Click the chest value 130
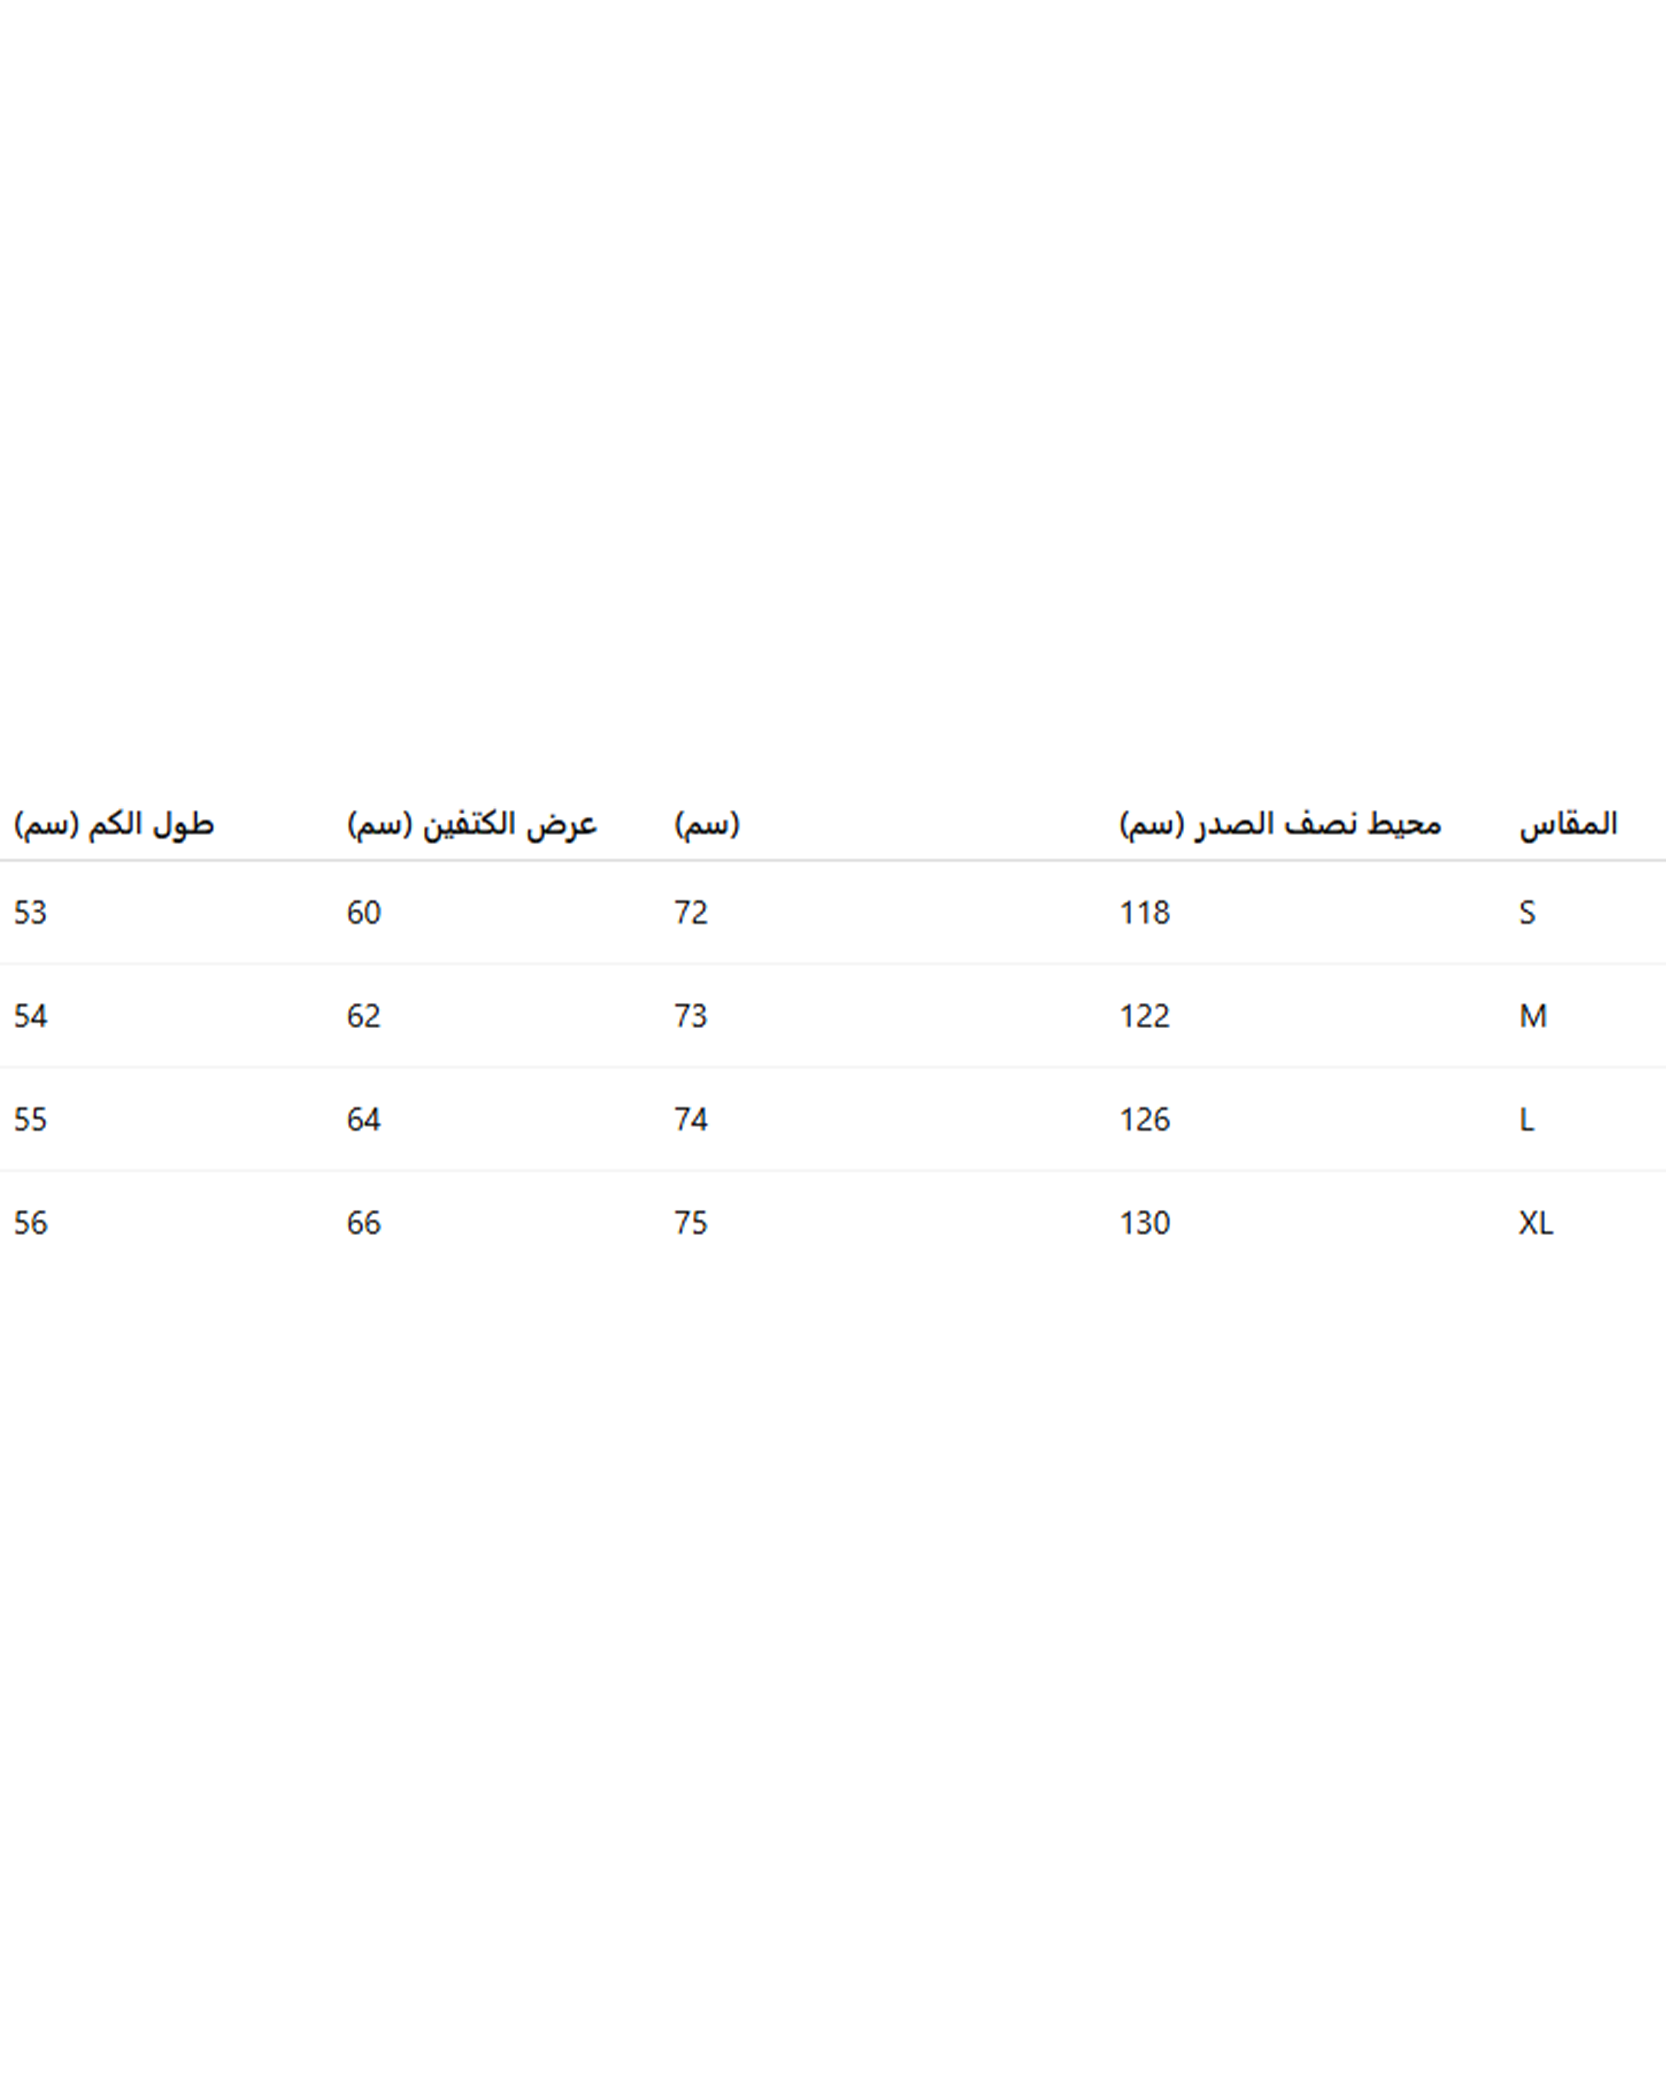 (x=1144, y=1223)
